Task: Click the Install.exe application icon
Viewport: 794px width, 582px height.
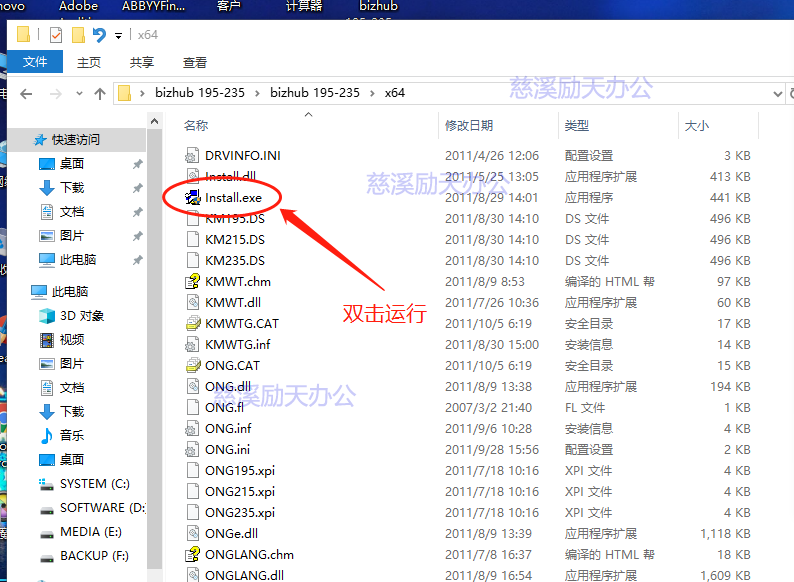Action: point(194,198)
